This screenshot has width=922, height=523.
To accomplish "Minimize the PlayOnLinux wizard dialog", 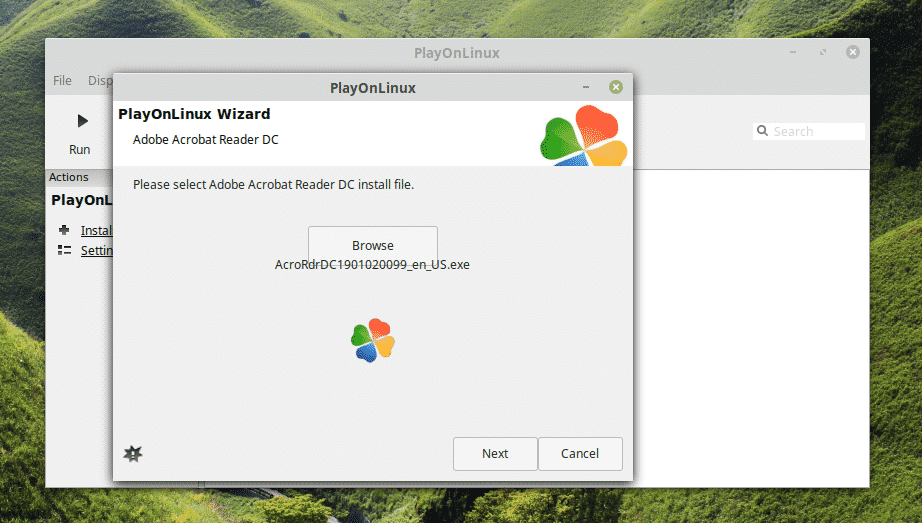I will coord(586,87).
